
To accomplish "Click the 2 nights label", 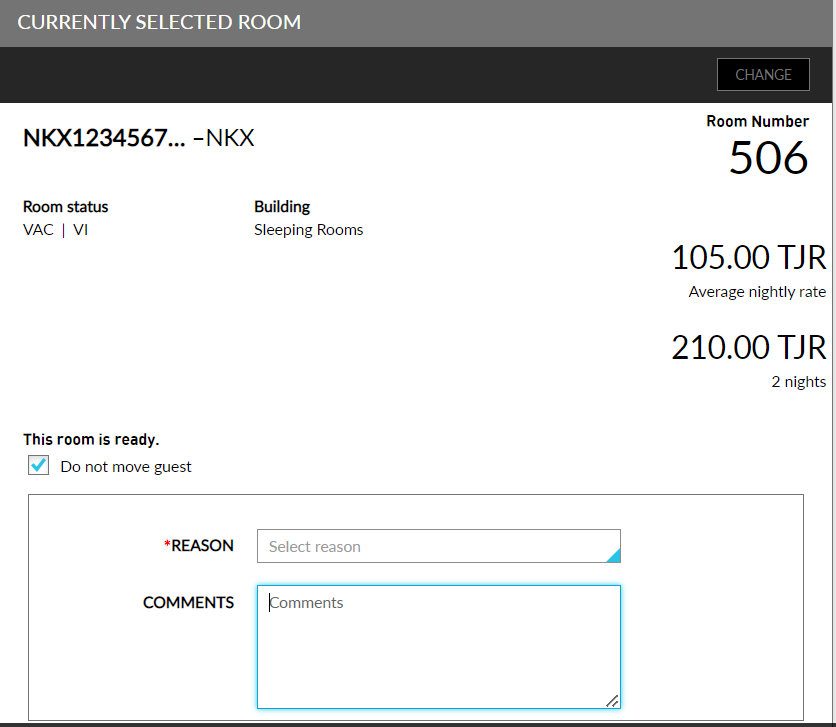I will point(799,382).
